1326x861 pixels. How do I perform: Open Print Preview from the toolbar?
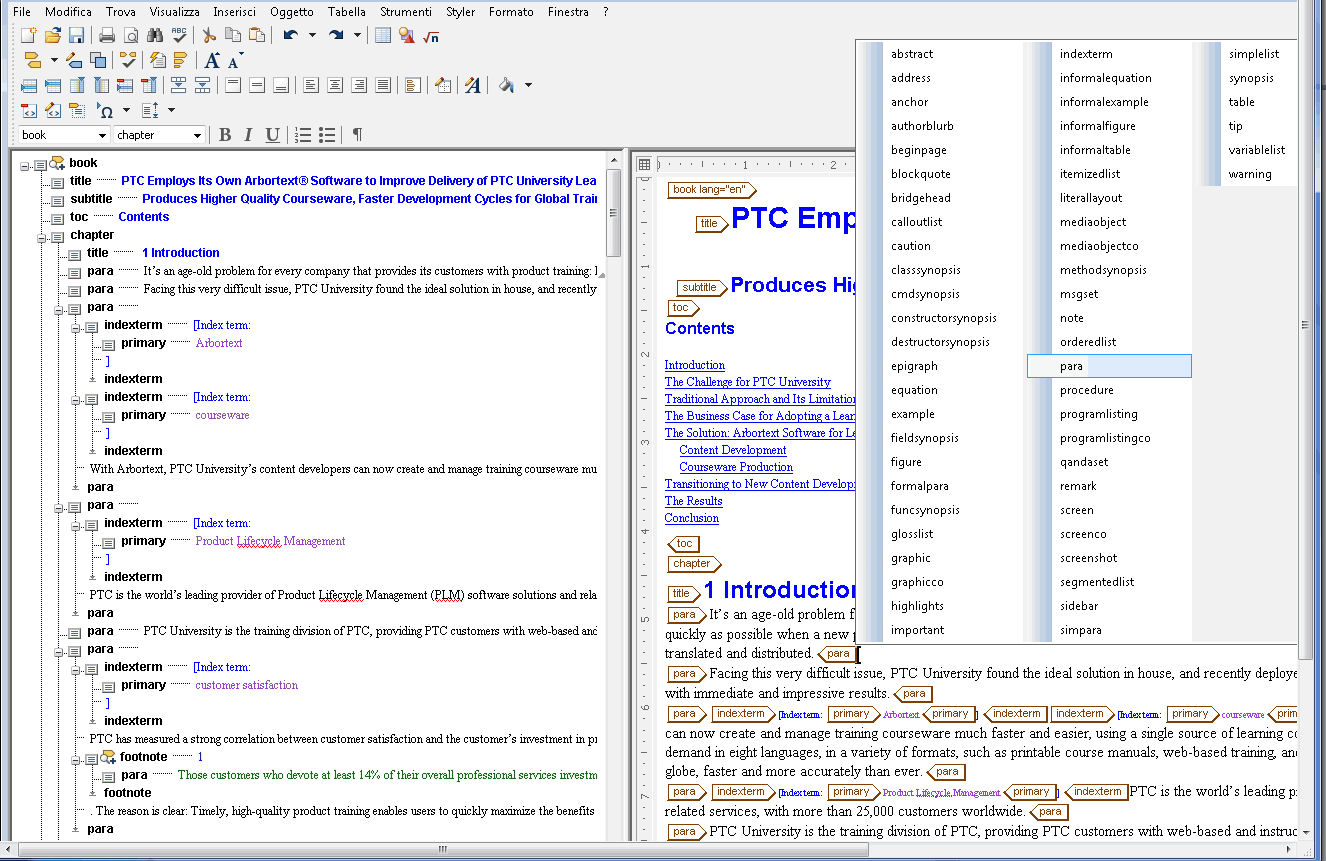(x=131, y=36)
